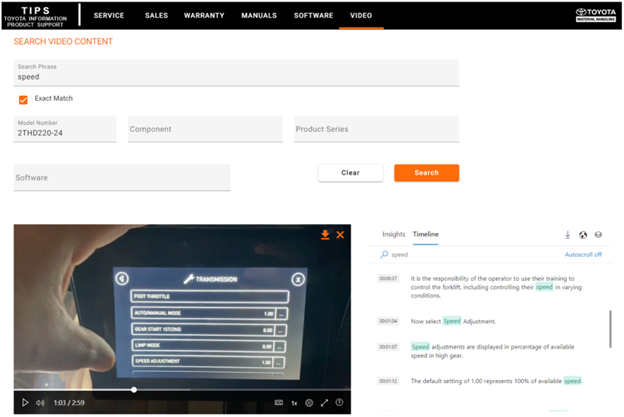The height and width of the screenshot is (417, 624).
Task: Play the video
Action: click(25, 403)
